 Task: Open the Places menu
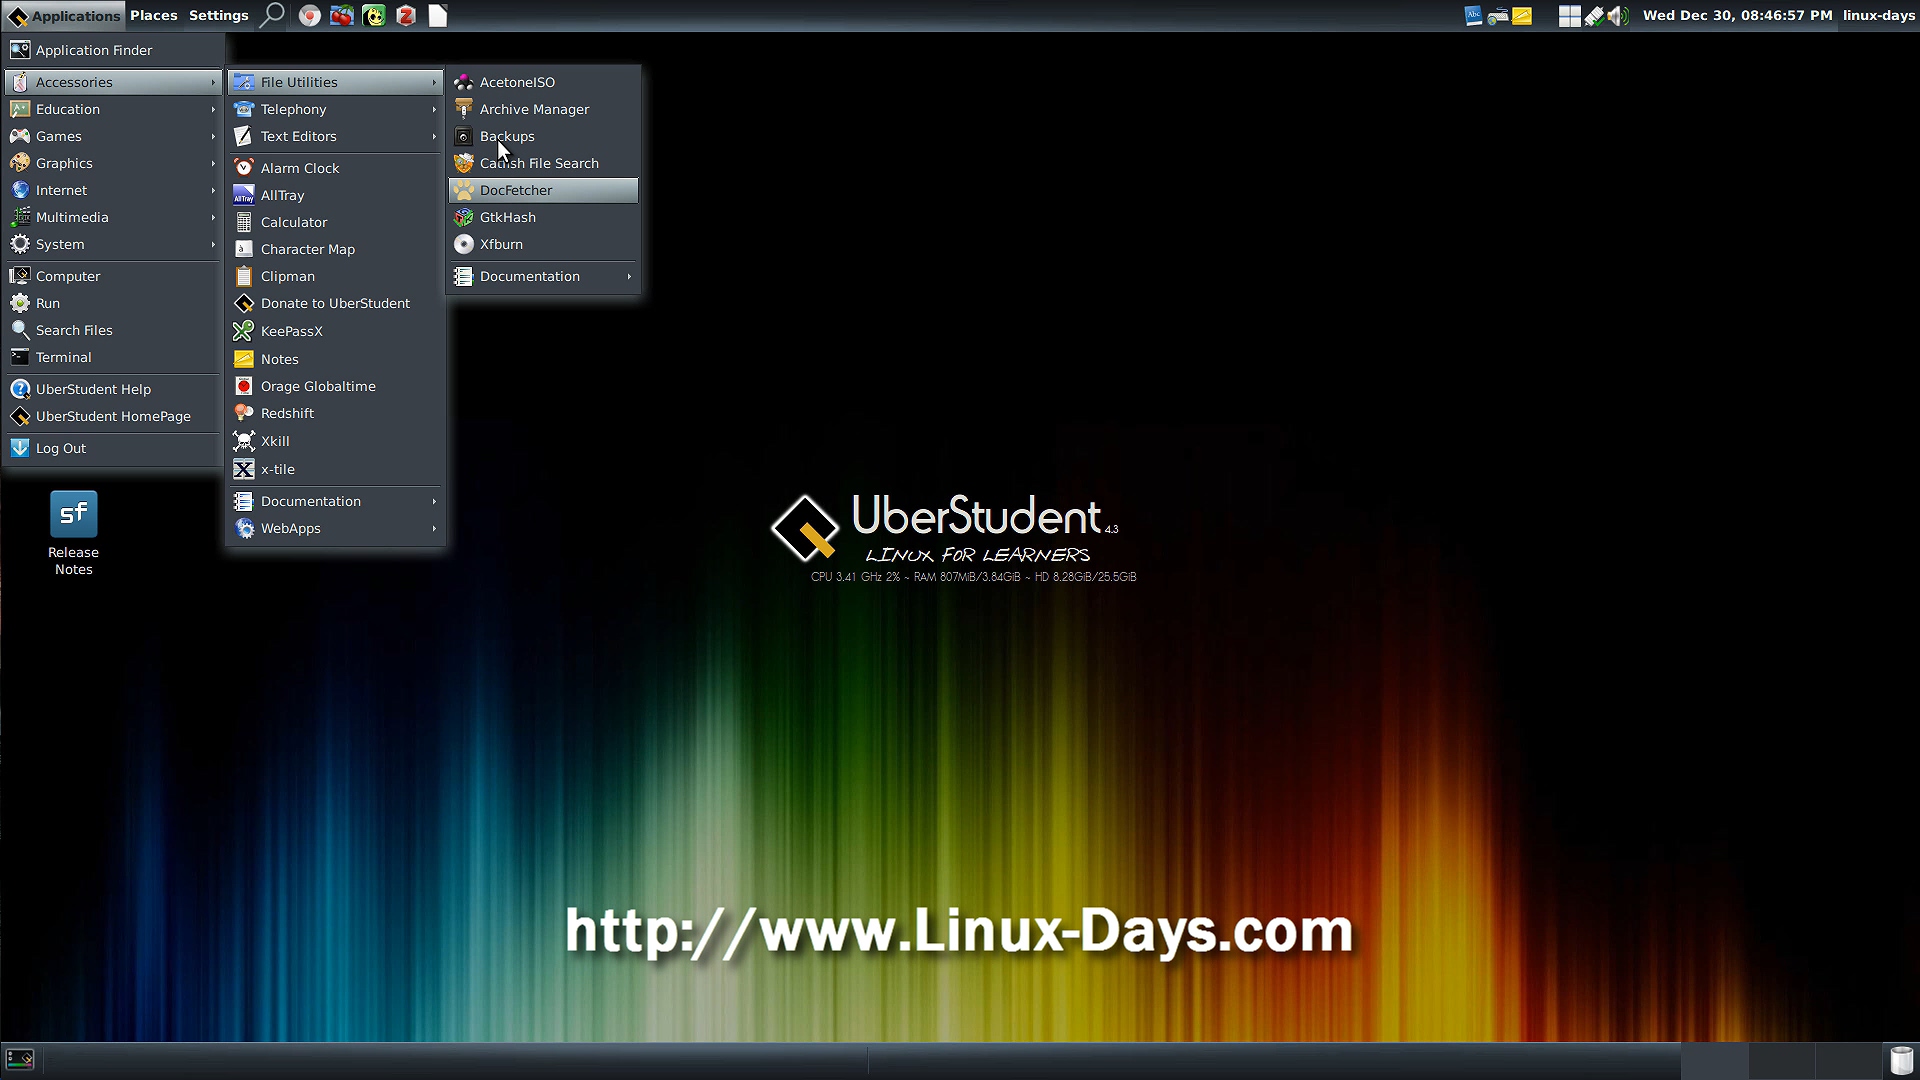(153, 15)
